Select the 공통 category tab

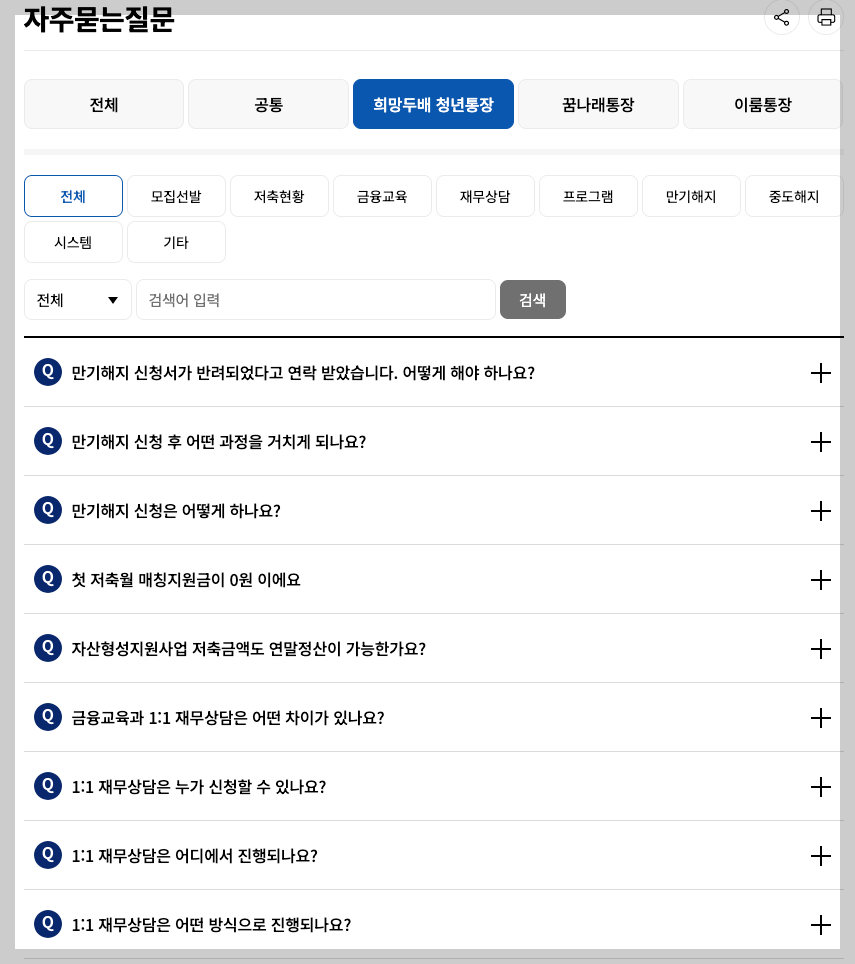[x=269, y=104]
